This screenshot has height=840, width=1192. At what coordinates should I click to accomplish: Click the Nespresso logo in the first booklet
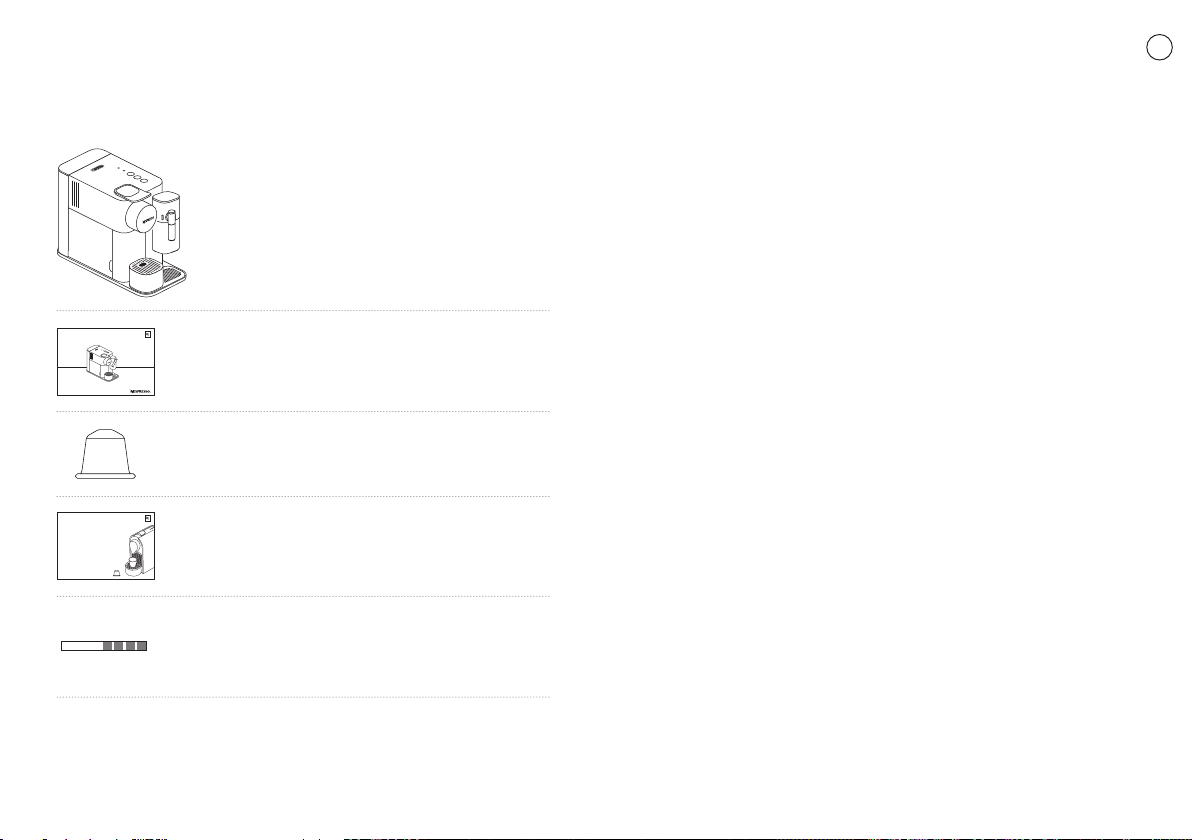click(141, 391)
